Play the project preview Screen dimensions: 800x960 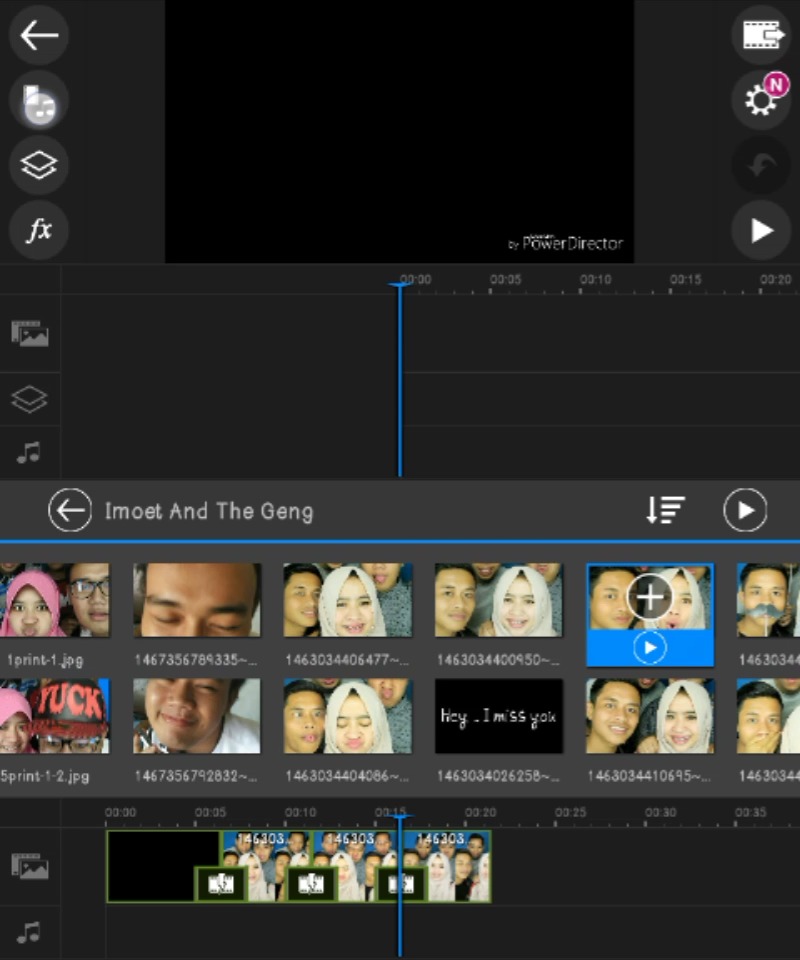762,231
